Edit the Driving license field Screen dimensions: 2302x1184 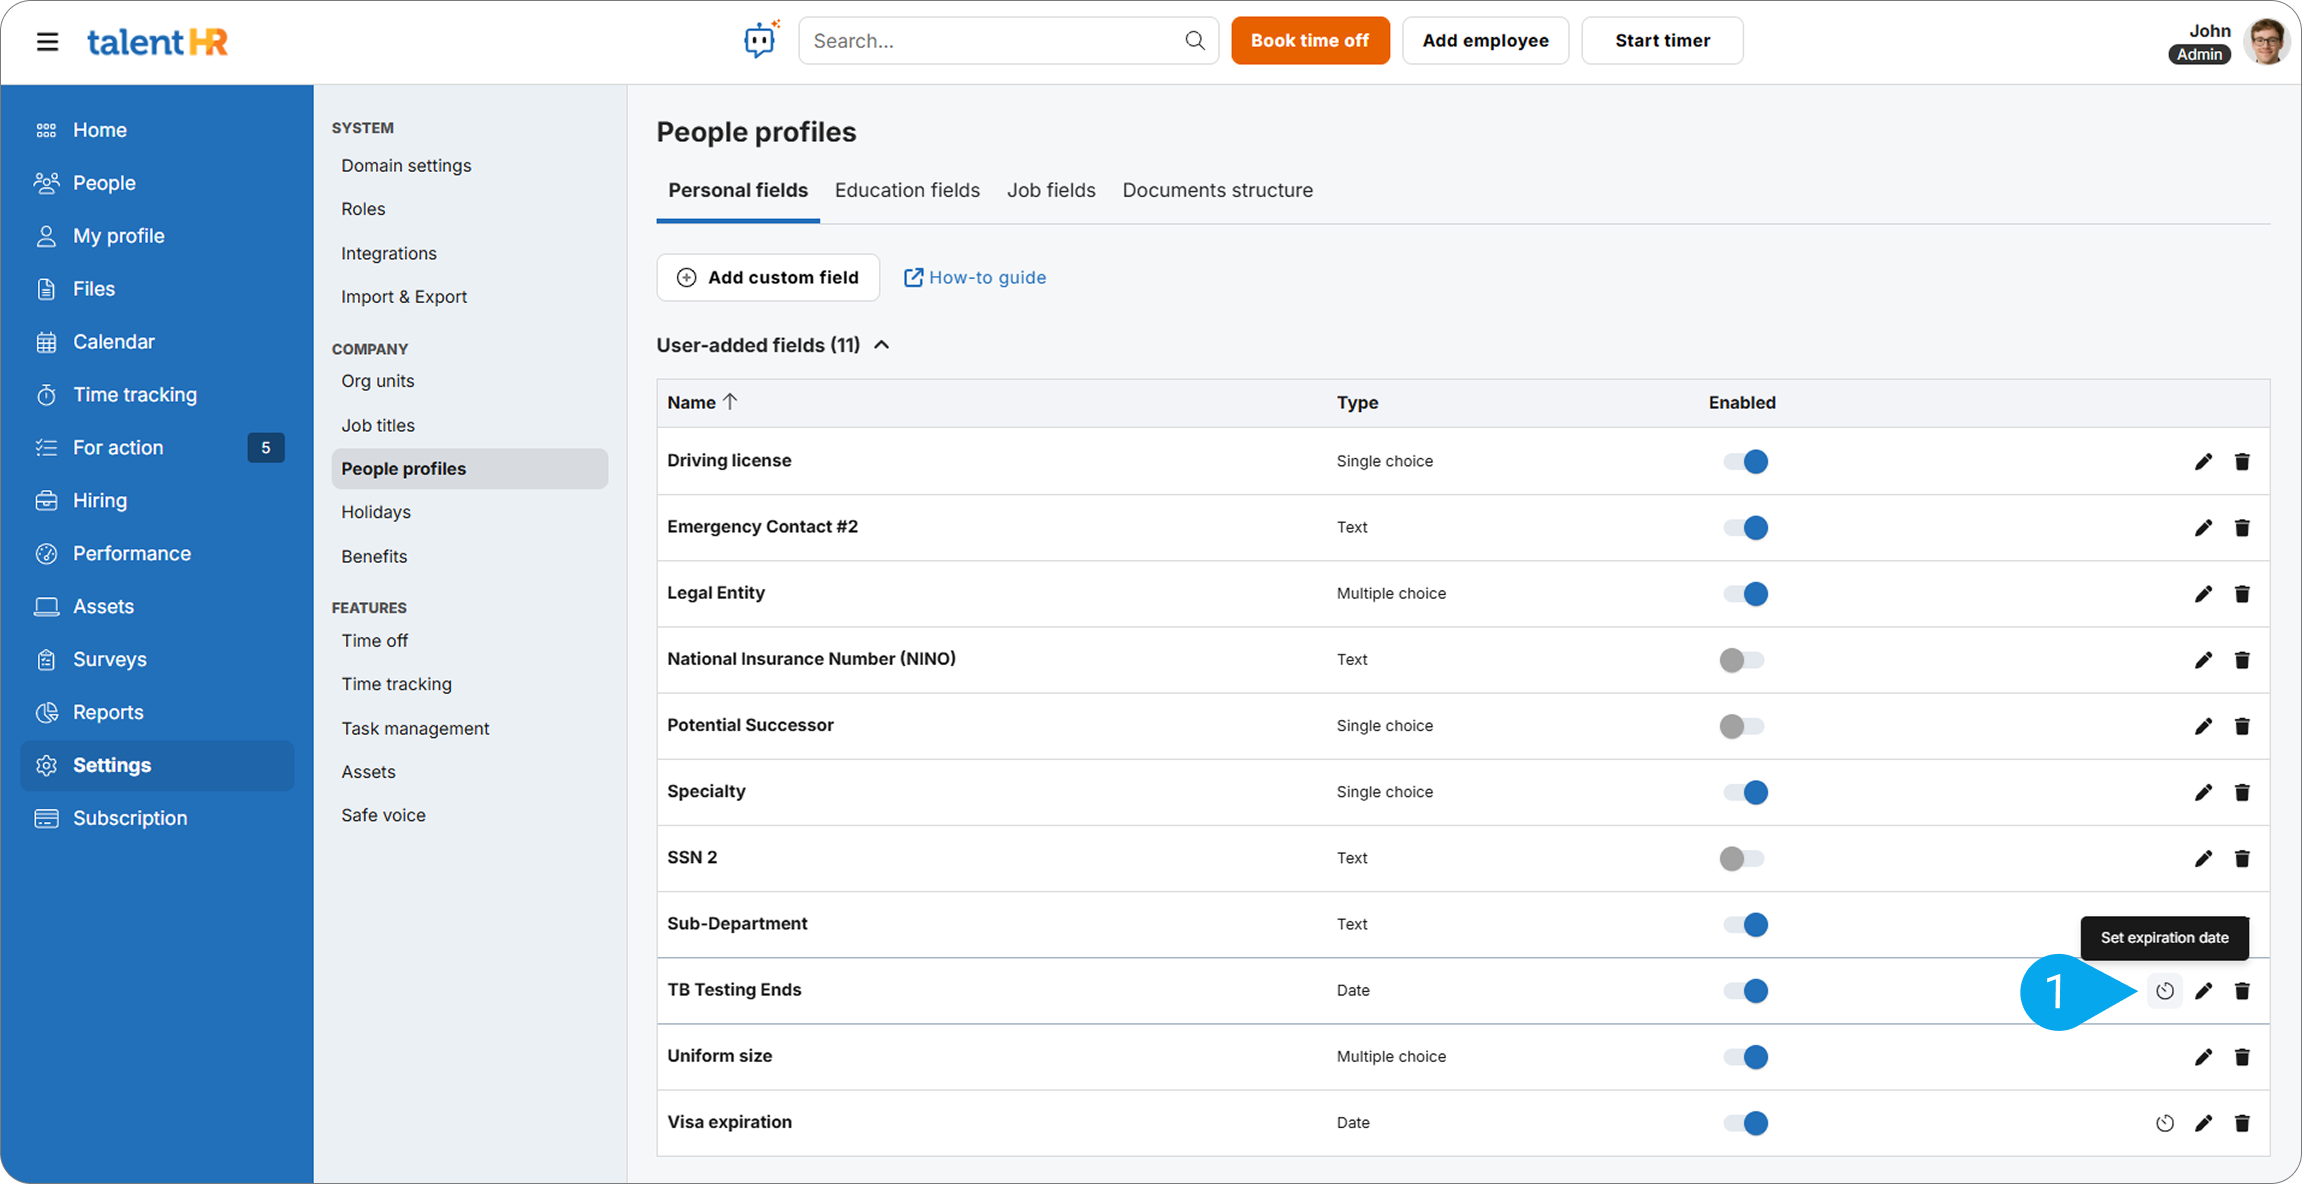(2203, 461)
